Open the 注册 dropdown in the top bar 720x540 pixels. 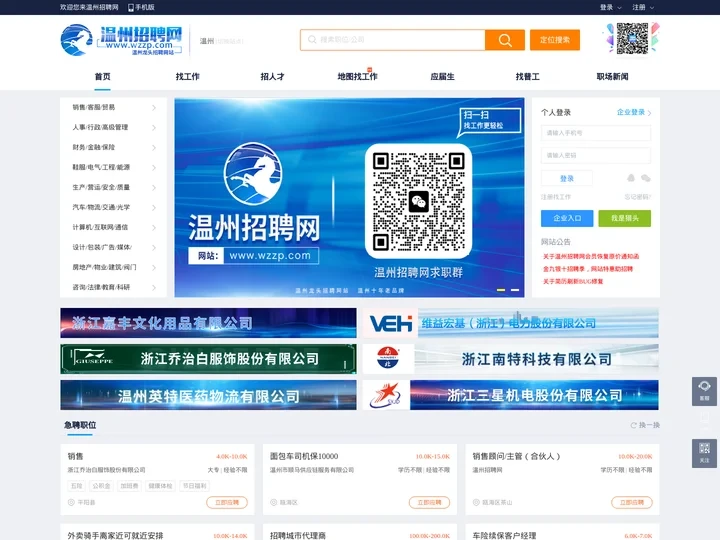coord(643,7)
